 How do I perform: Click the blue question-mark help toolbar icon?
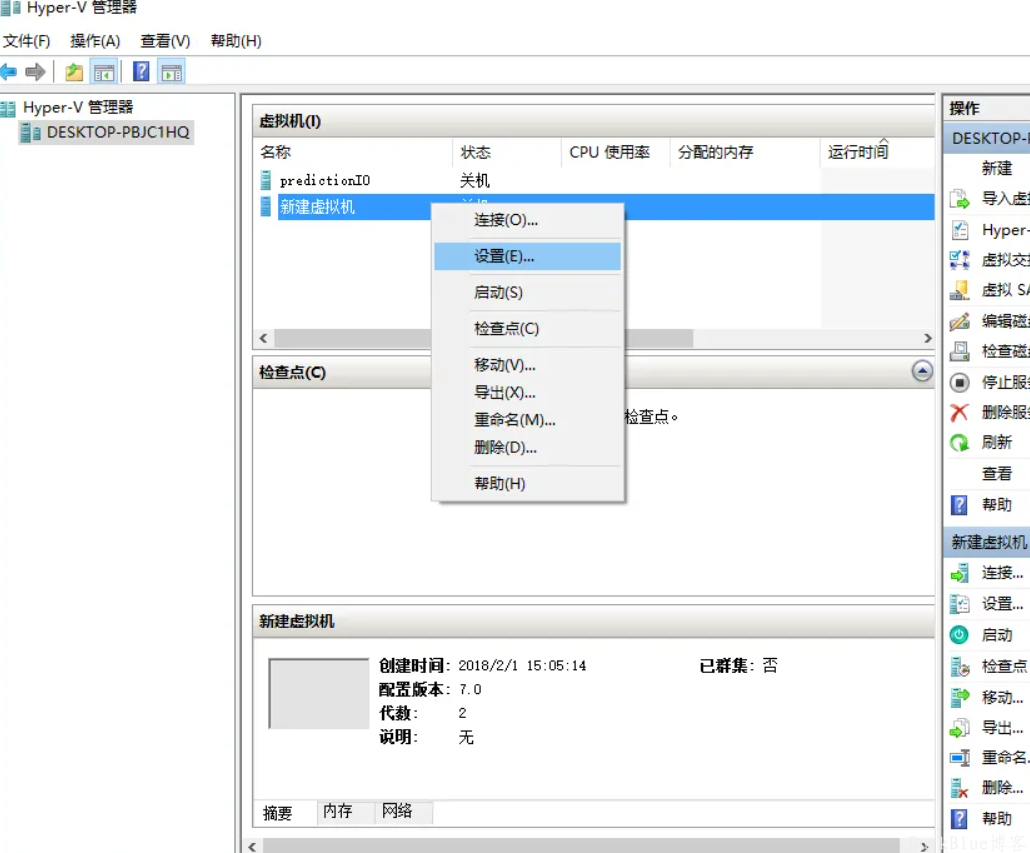141,72
